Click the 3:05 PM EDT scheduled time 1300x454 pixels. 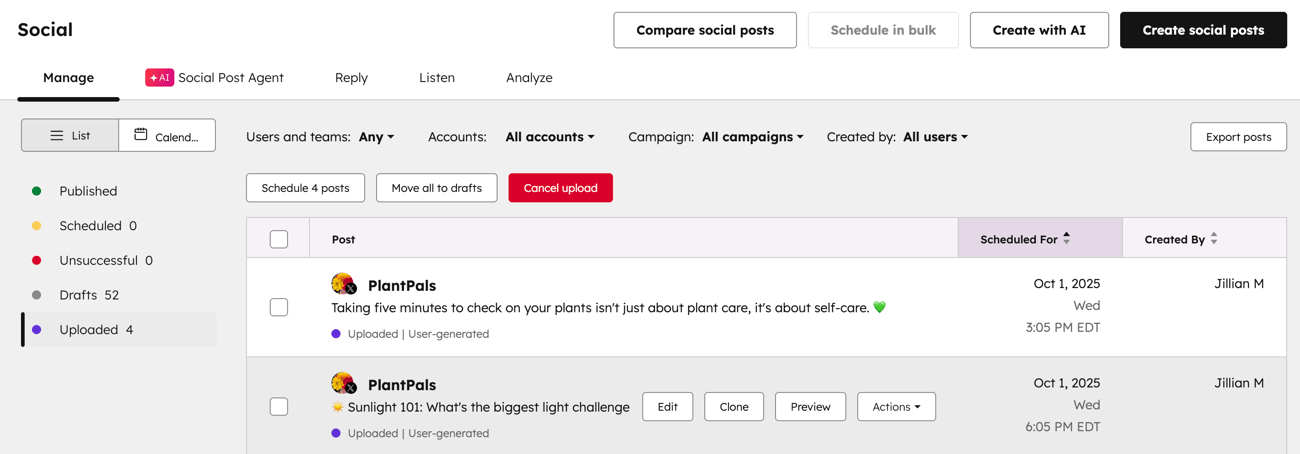[1063, 327]
